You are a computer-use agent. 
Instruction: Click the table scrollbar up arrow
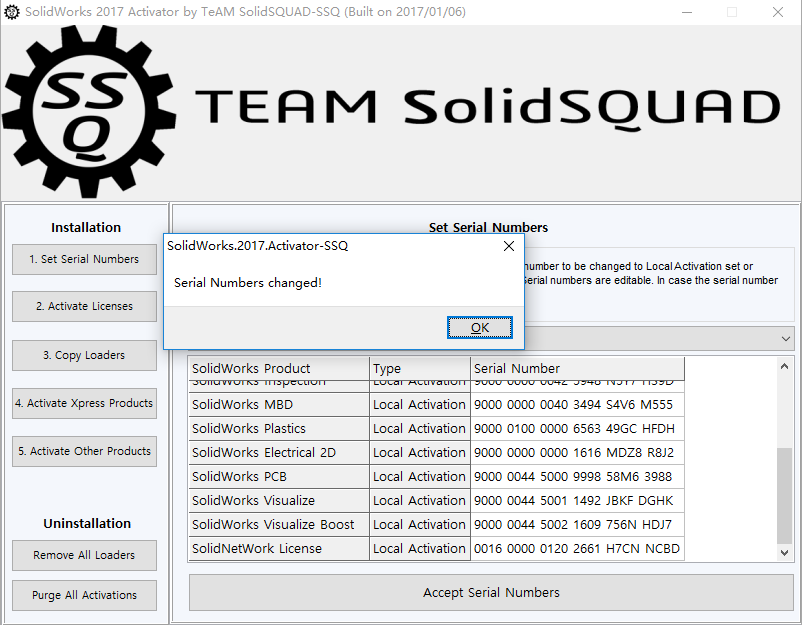785,366
